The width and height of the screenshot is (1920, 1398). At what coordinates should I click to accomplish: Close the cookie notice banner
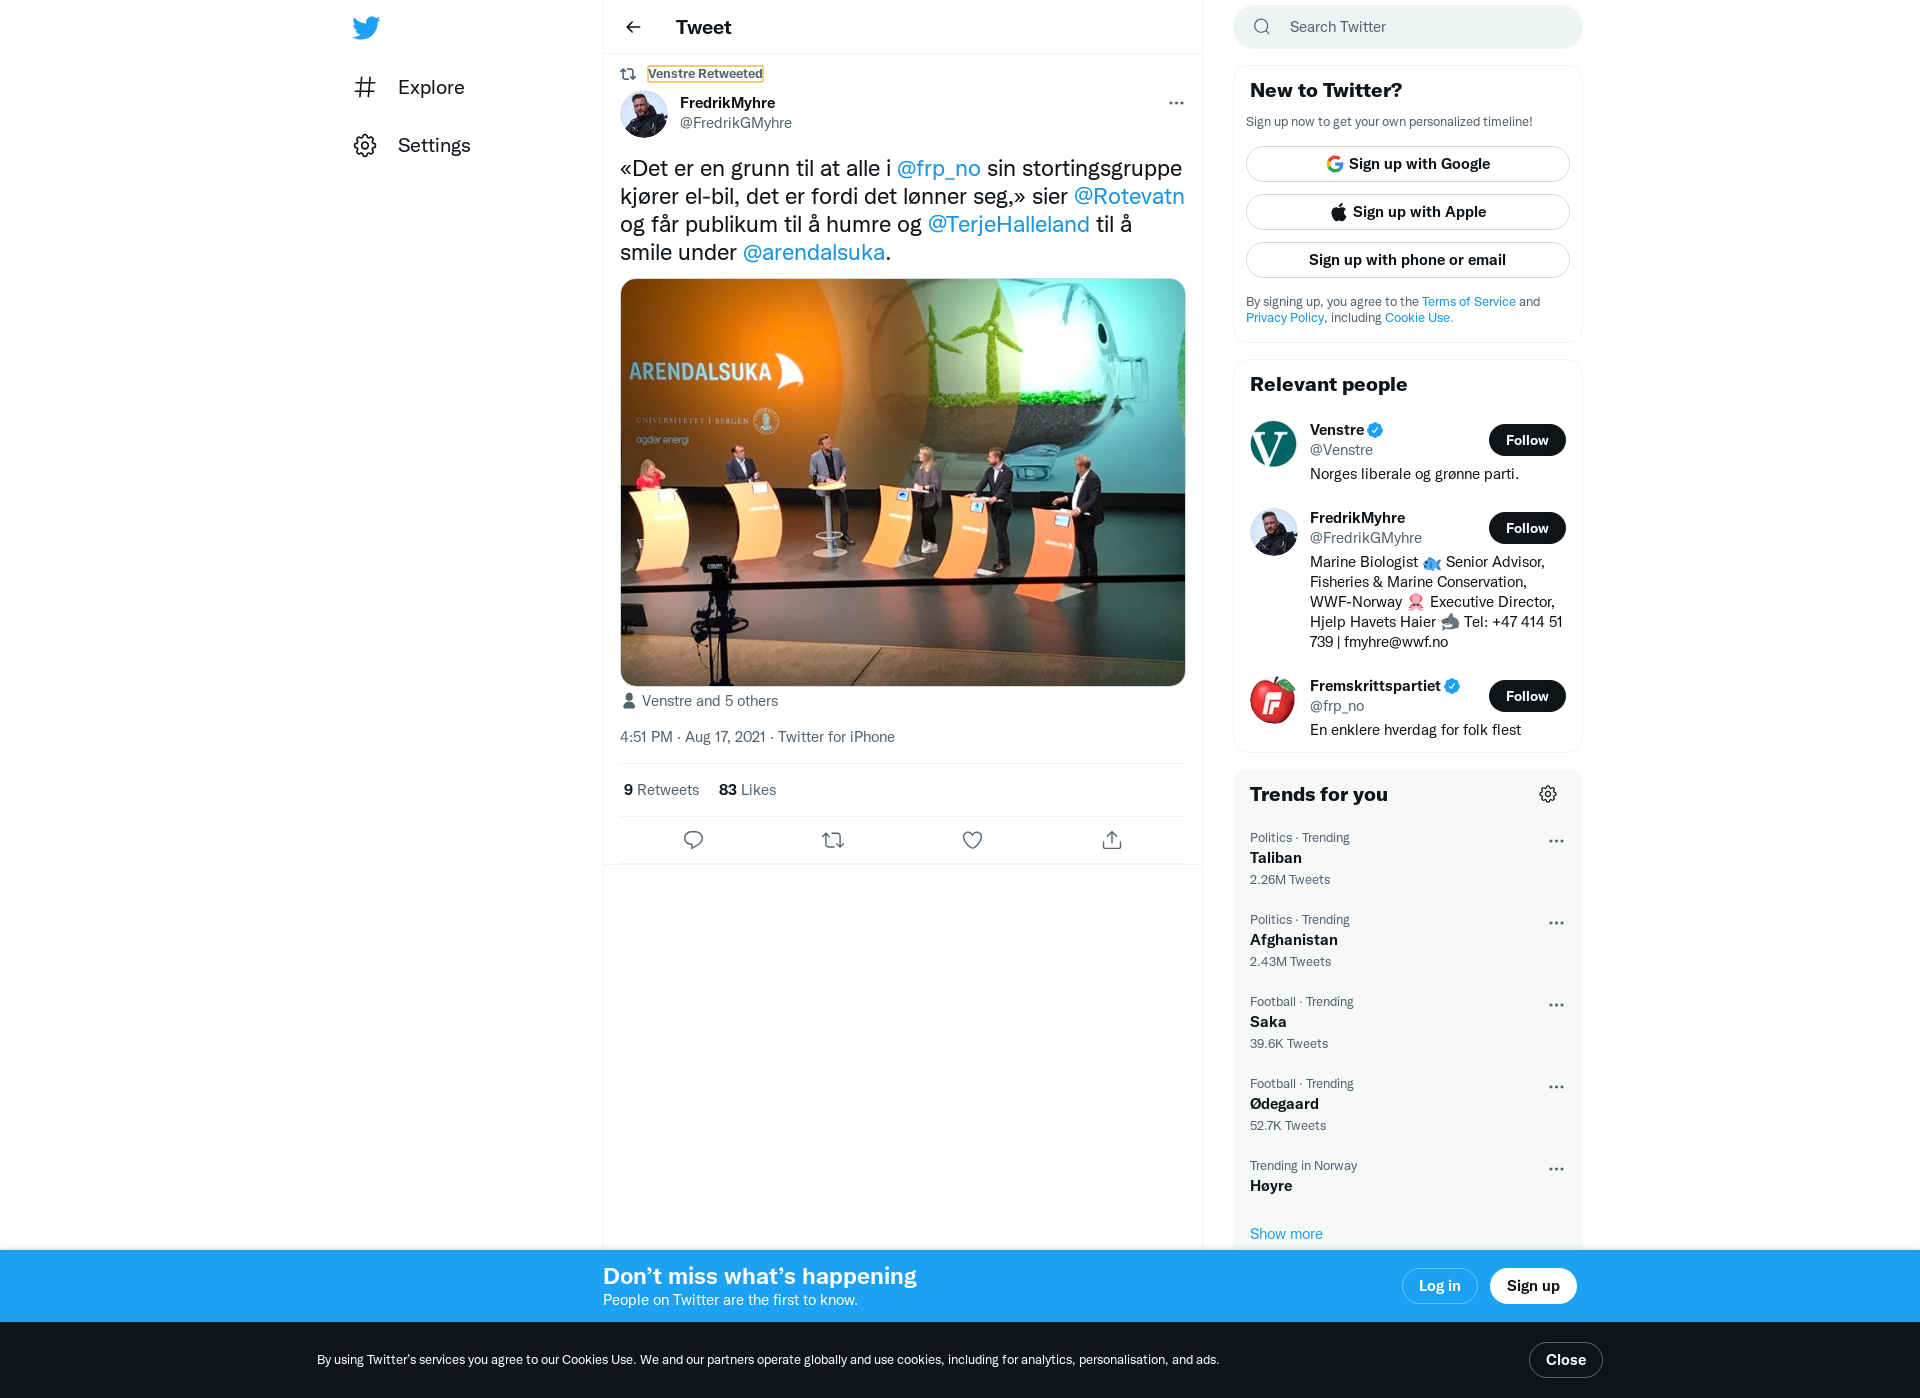click(1565, 1360)
